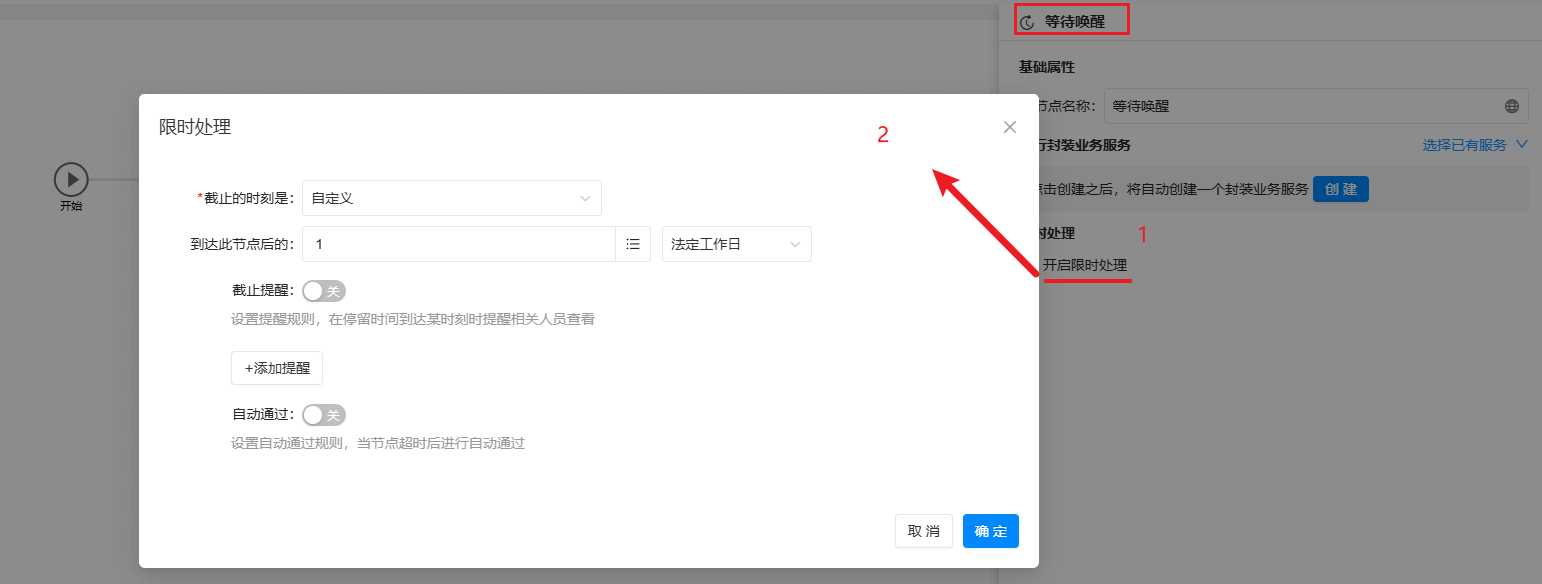Viewport: 1542px width, 584px height.
Task: Click the 开始 start node play icon
Action: click(x=71, y=180)
